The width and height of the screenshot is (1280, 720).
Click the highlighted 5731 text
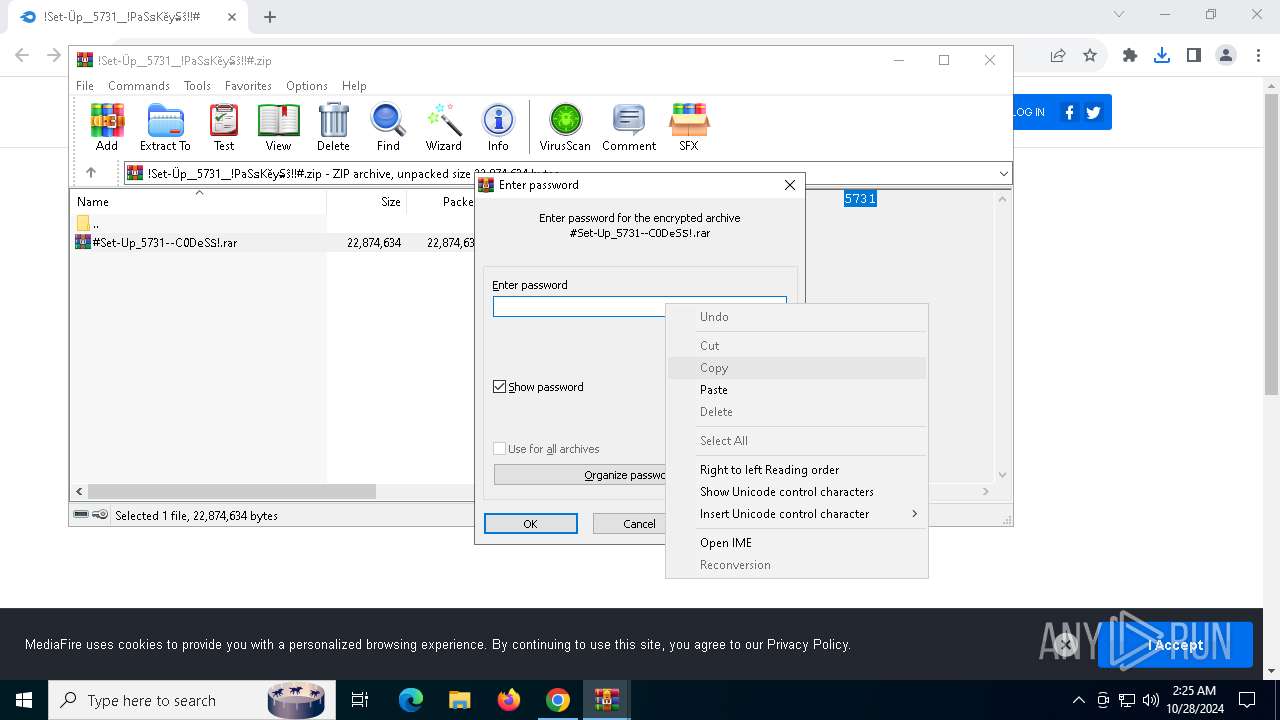pos(860,199)
